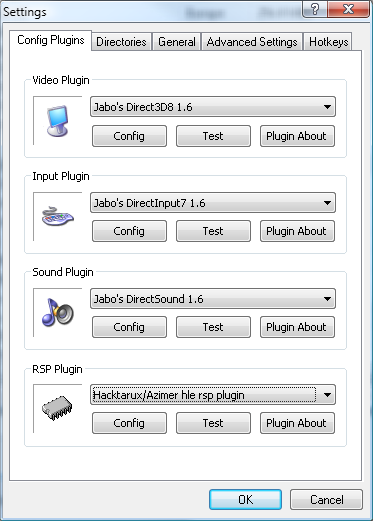Image resolution: width=373 pixels, height=521 pixels.
Task: Open Config for the RSP Plugin
Action: (x=129, y=423)
